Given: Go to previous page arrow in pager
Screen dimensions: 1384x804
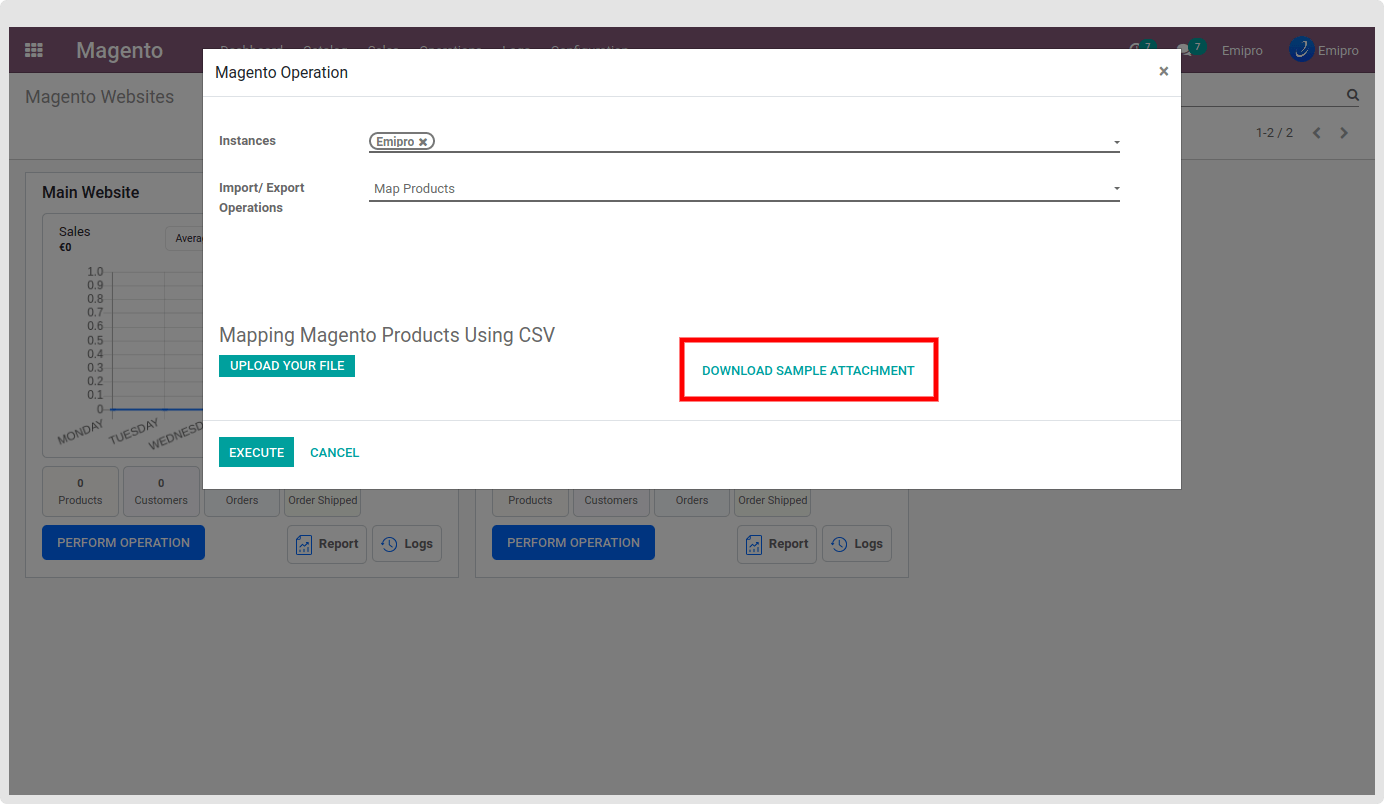Looking at the screenshot, I should pyautogui.click(x=1317, y=133).
